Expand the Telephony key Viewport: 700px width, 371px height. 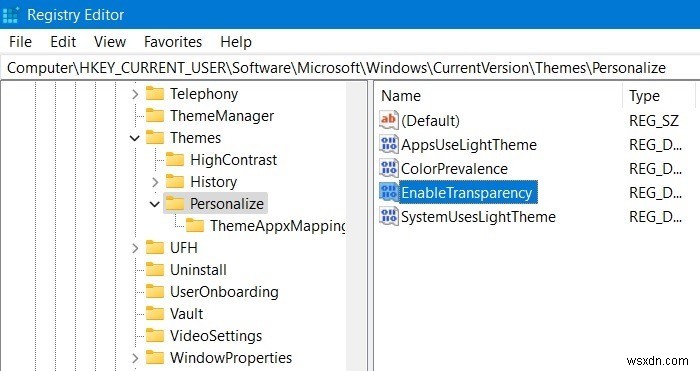[x=135, y=94]
